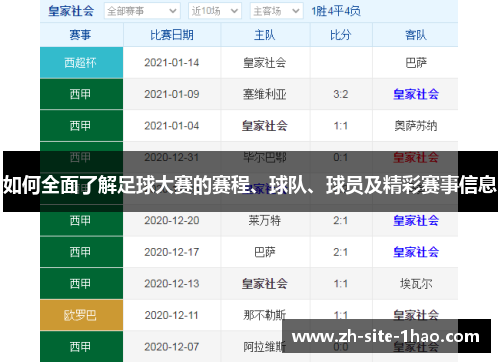The width and height of the screenshot is (500, 362).
Task: Open the 主客场 home/away dropdown
Action: 276,11
